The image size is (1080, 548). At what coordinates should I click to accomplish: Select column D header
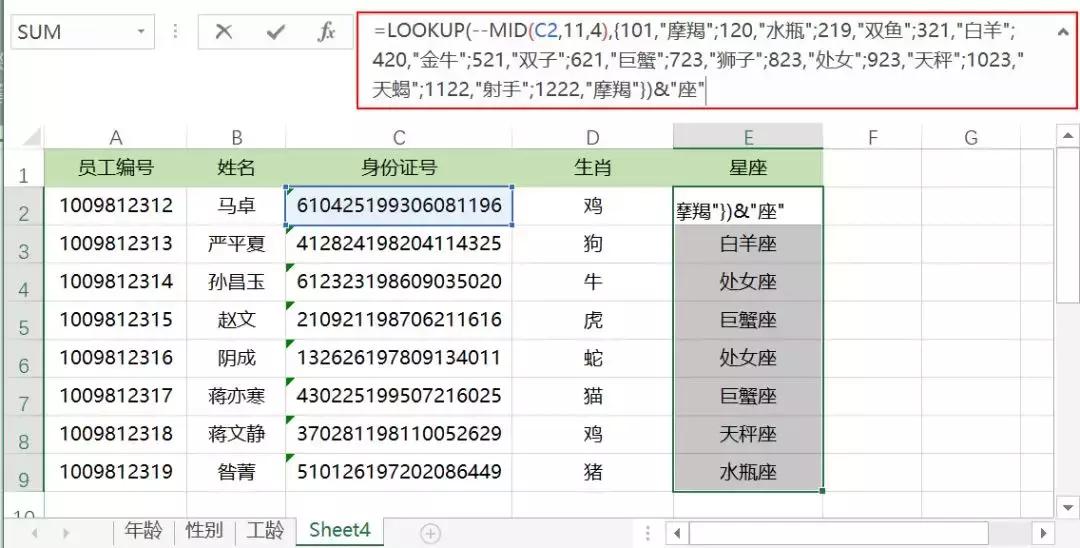click(x=592, y=138)
